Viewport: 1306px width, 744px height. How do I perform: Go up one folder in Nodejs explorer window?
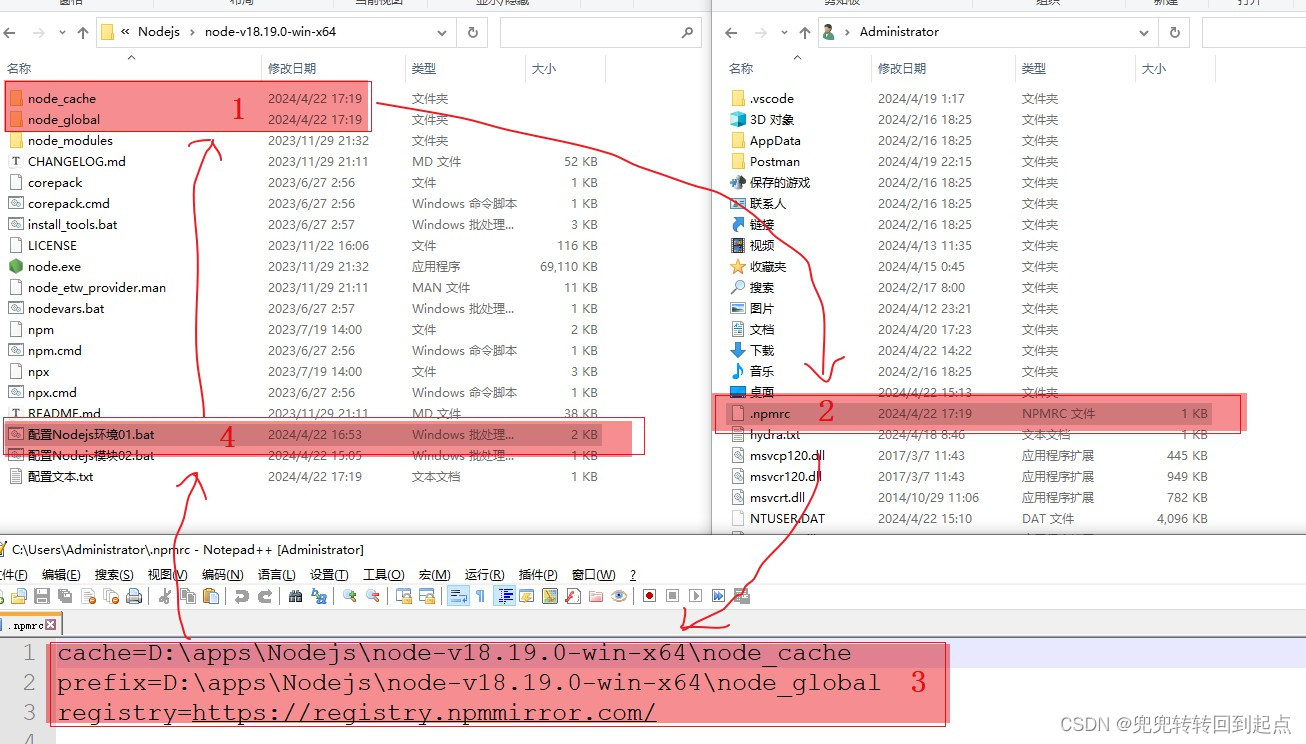(83, 33)
